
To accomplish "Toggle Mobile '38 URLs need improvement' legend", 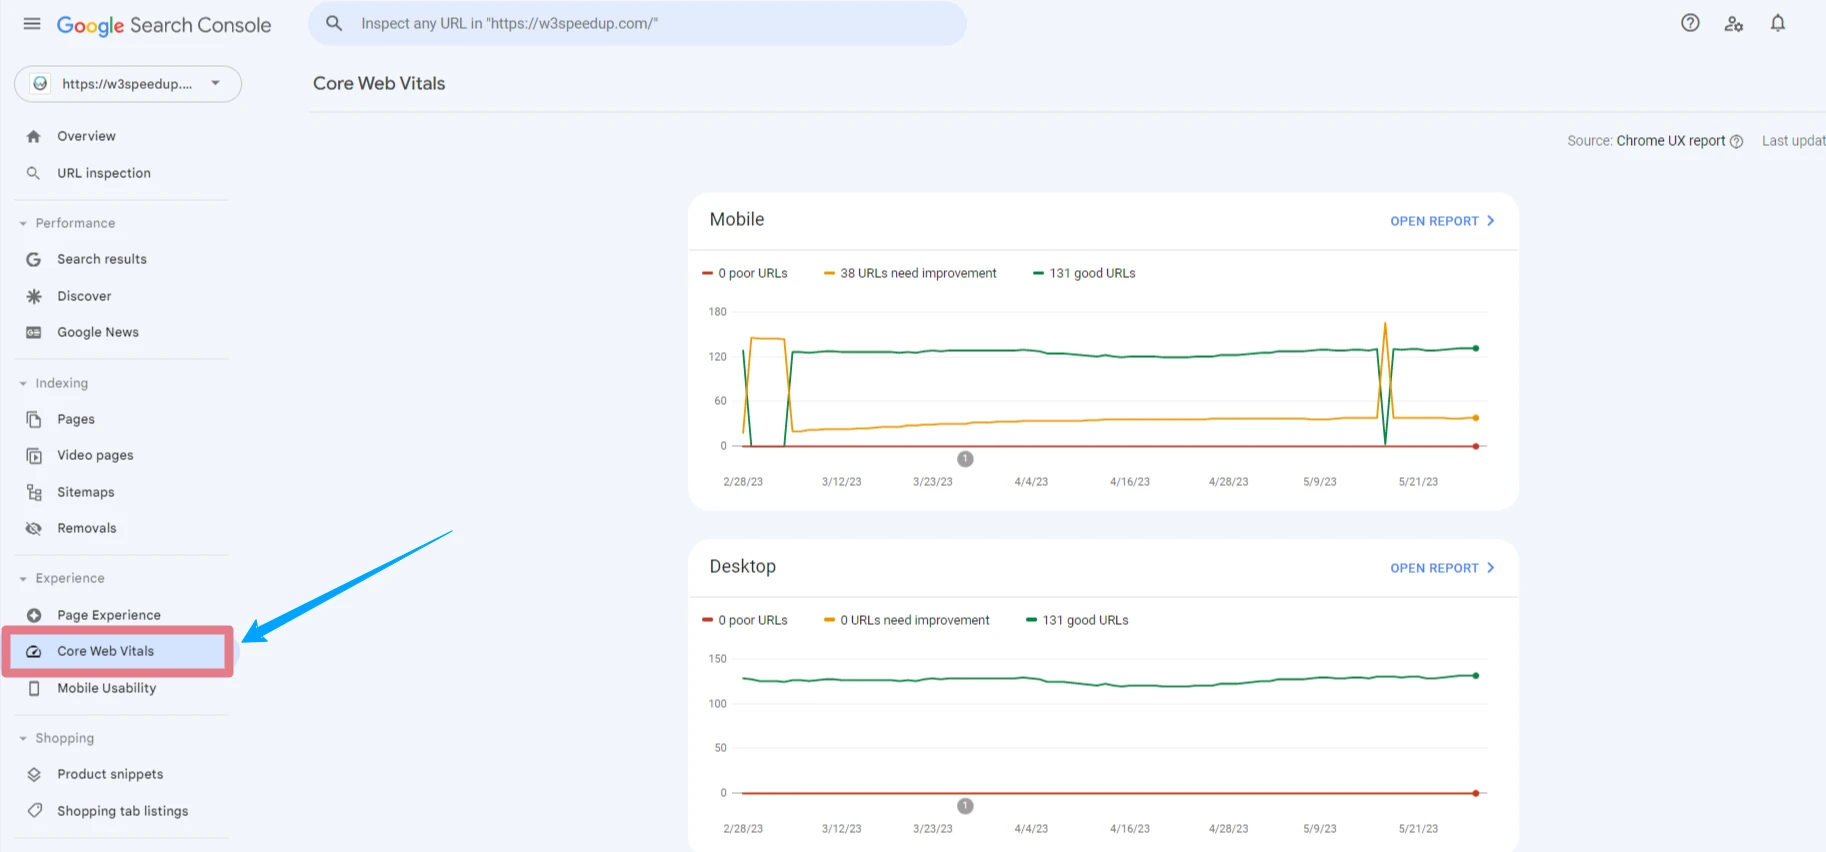I will point(910,273).
